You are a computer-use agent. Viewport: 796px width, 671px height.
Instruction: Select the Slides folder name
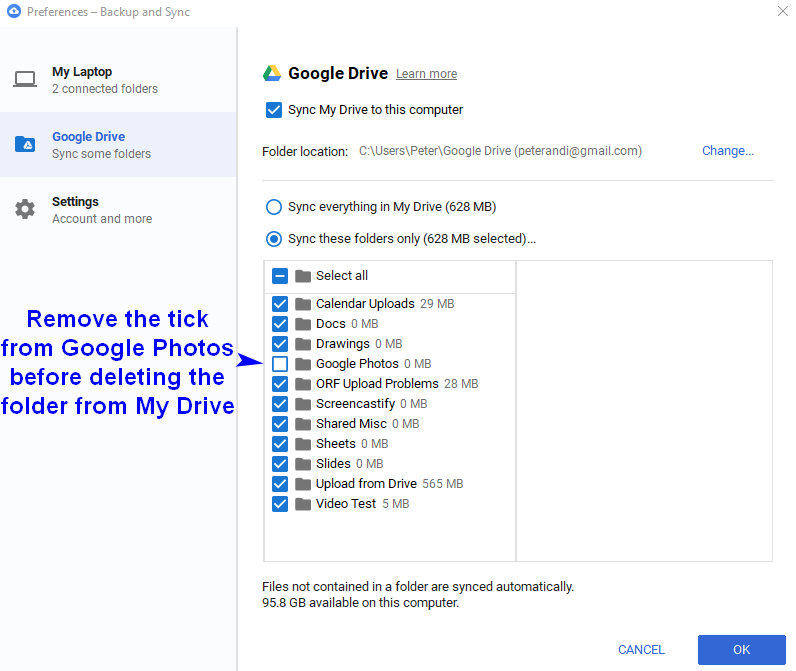(x=333, y=464)
